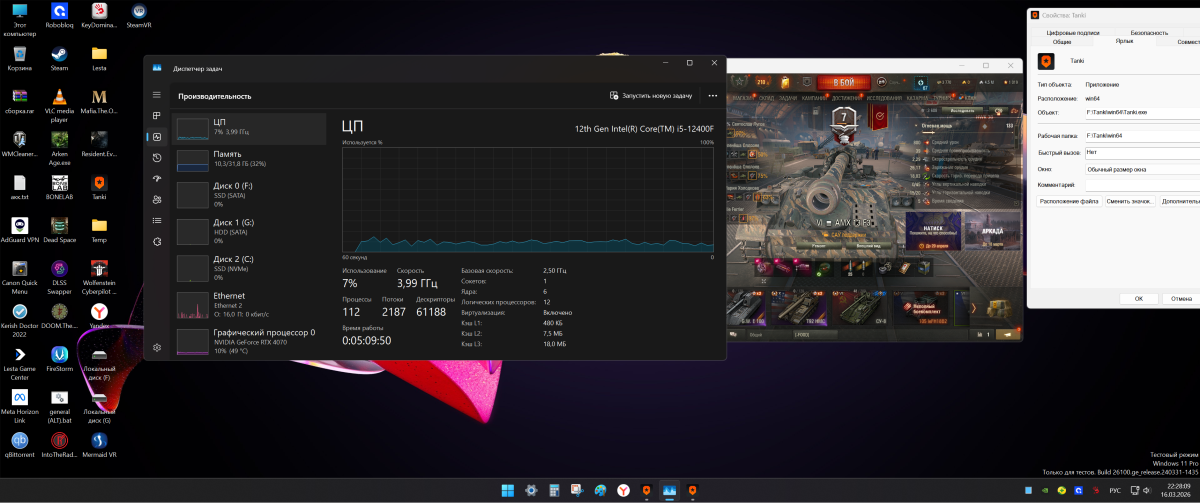Switch to Общие tab in Tanki properties
Image resolution: width=1200 pixels, height=503 pixels.
point(1062,42)
